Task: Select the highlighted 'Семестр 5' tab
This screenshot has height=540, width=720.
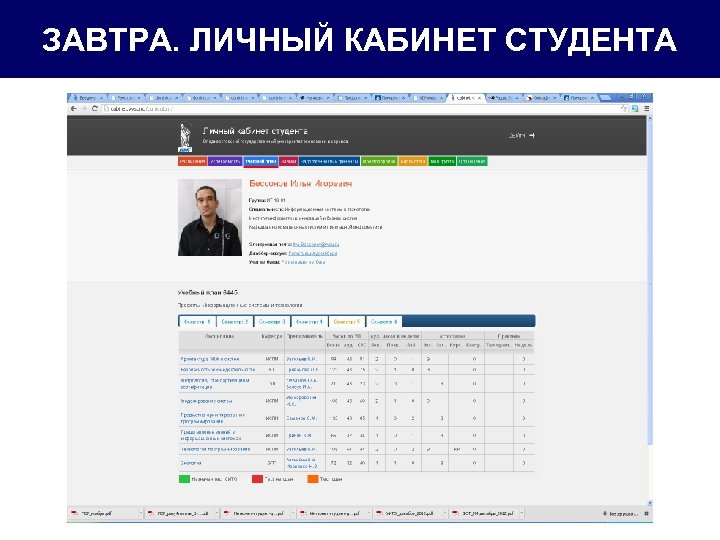Action: pos(347,321)
